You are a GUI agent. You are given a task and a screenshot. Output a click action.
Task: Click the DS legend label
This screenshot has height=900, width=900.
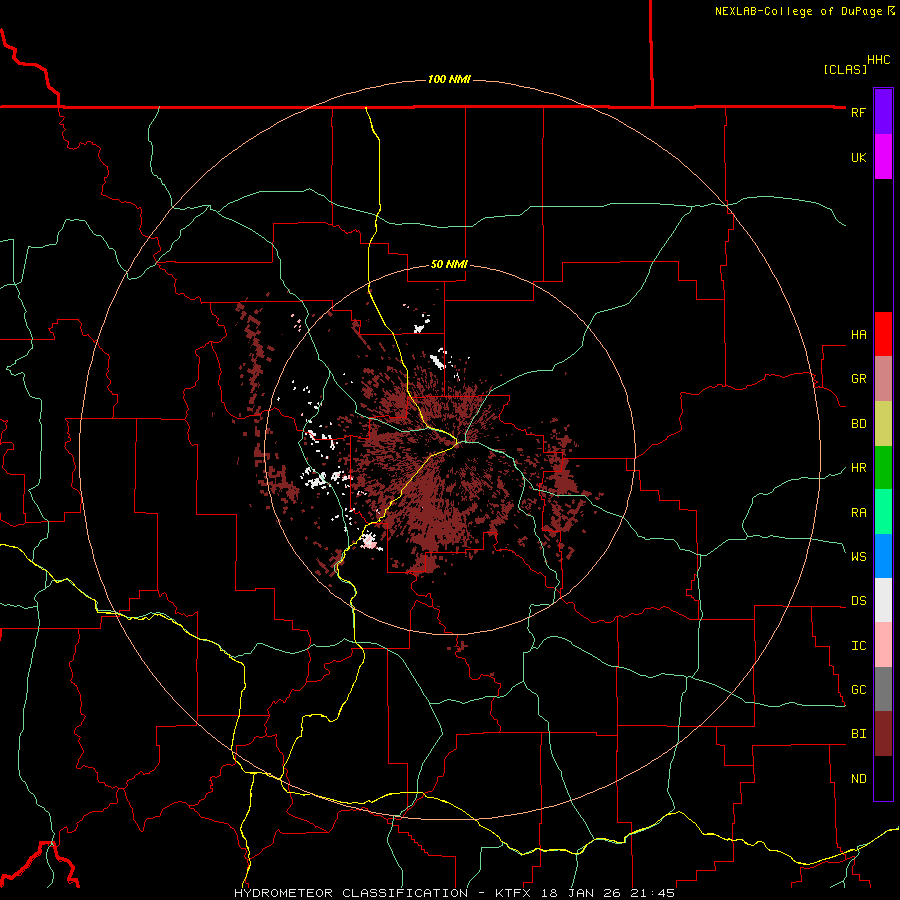click(x=858, y=601)
